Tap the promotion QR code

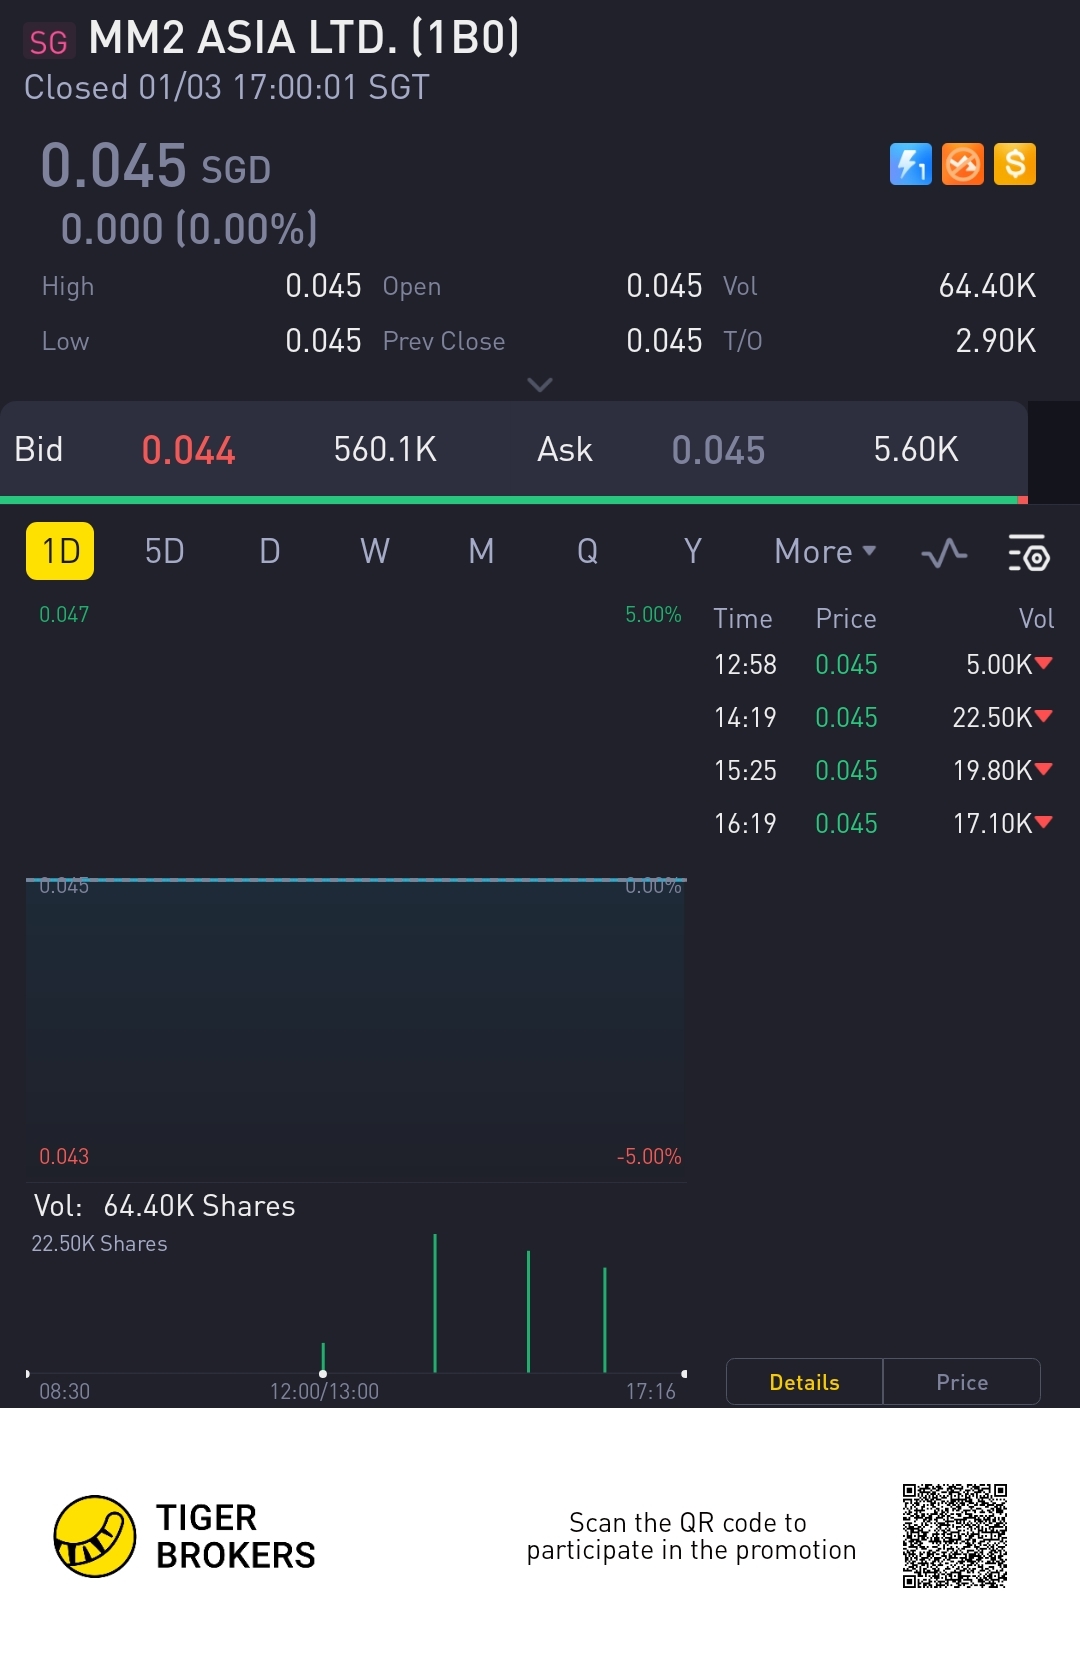pyautogui.click(x=954, y=1536)
